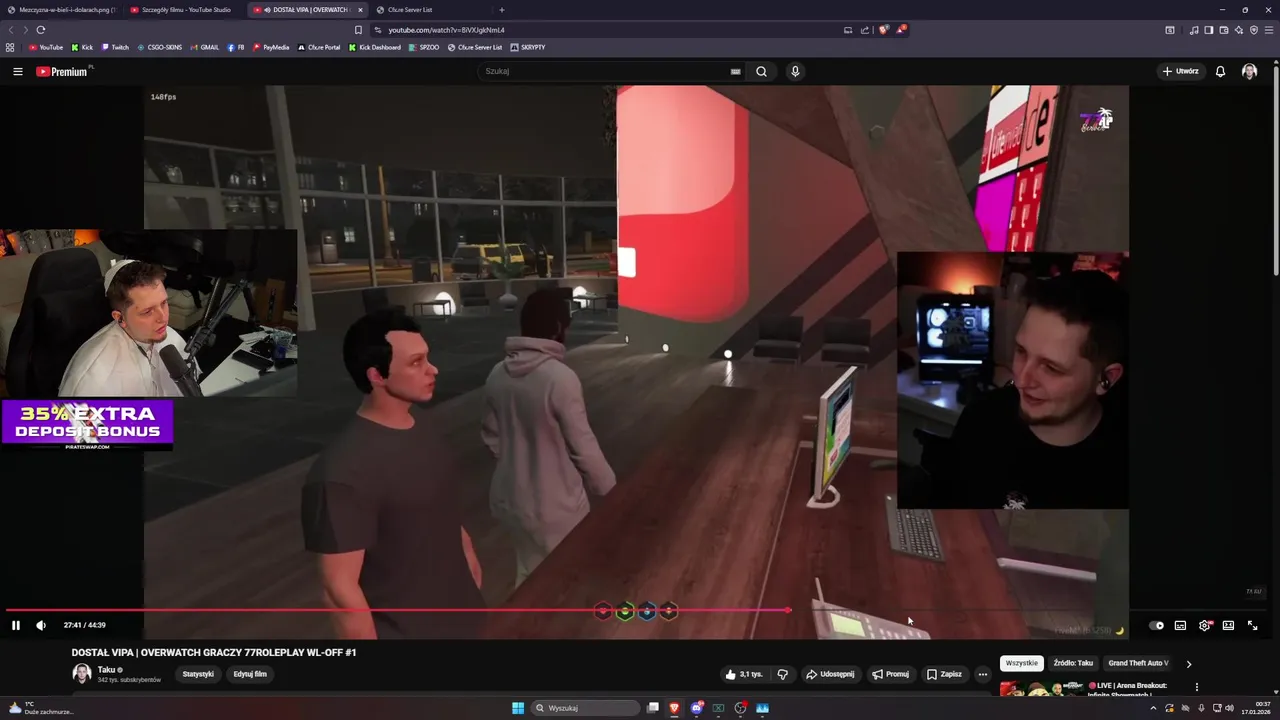Image resolution: width=1280 pixels, height=720 pixels.
Task: Open the Taku channel name link
Action: click(x=106, y=670)
